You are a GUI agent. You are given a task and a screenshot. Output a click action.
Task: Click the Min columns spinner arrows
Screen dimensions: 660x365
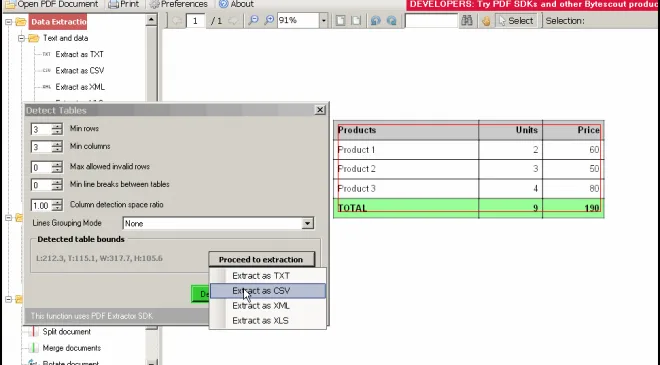point(57,147)
